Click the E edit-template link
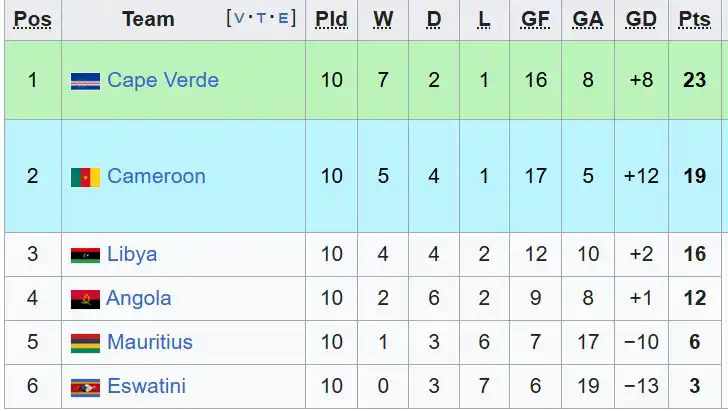Viewport: 728px width, 411px height. (x=284, y=19)
